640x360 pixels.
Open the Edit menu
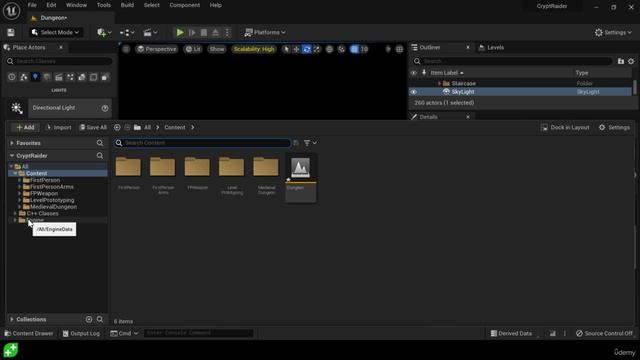tap(51, 5)
